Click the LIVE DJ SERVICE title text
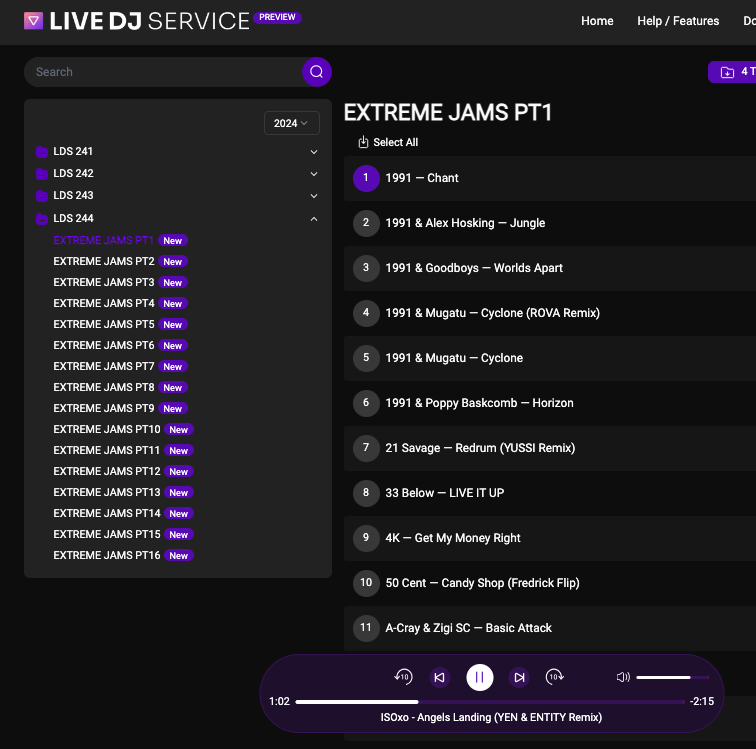 [149, 21]
